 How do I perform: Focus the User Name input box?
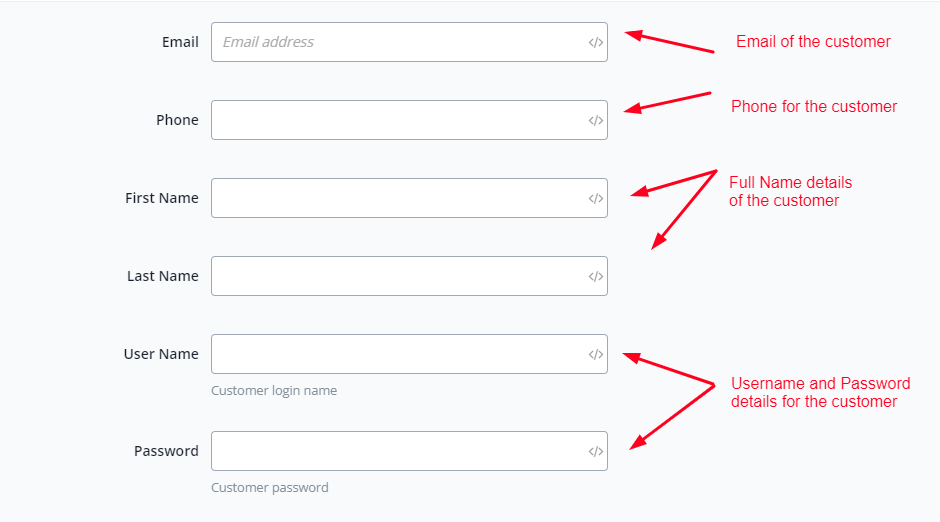click(x=398, y=354)
